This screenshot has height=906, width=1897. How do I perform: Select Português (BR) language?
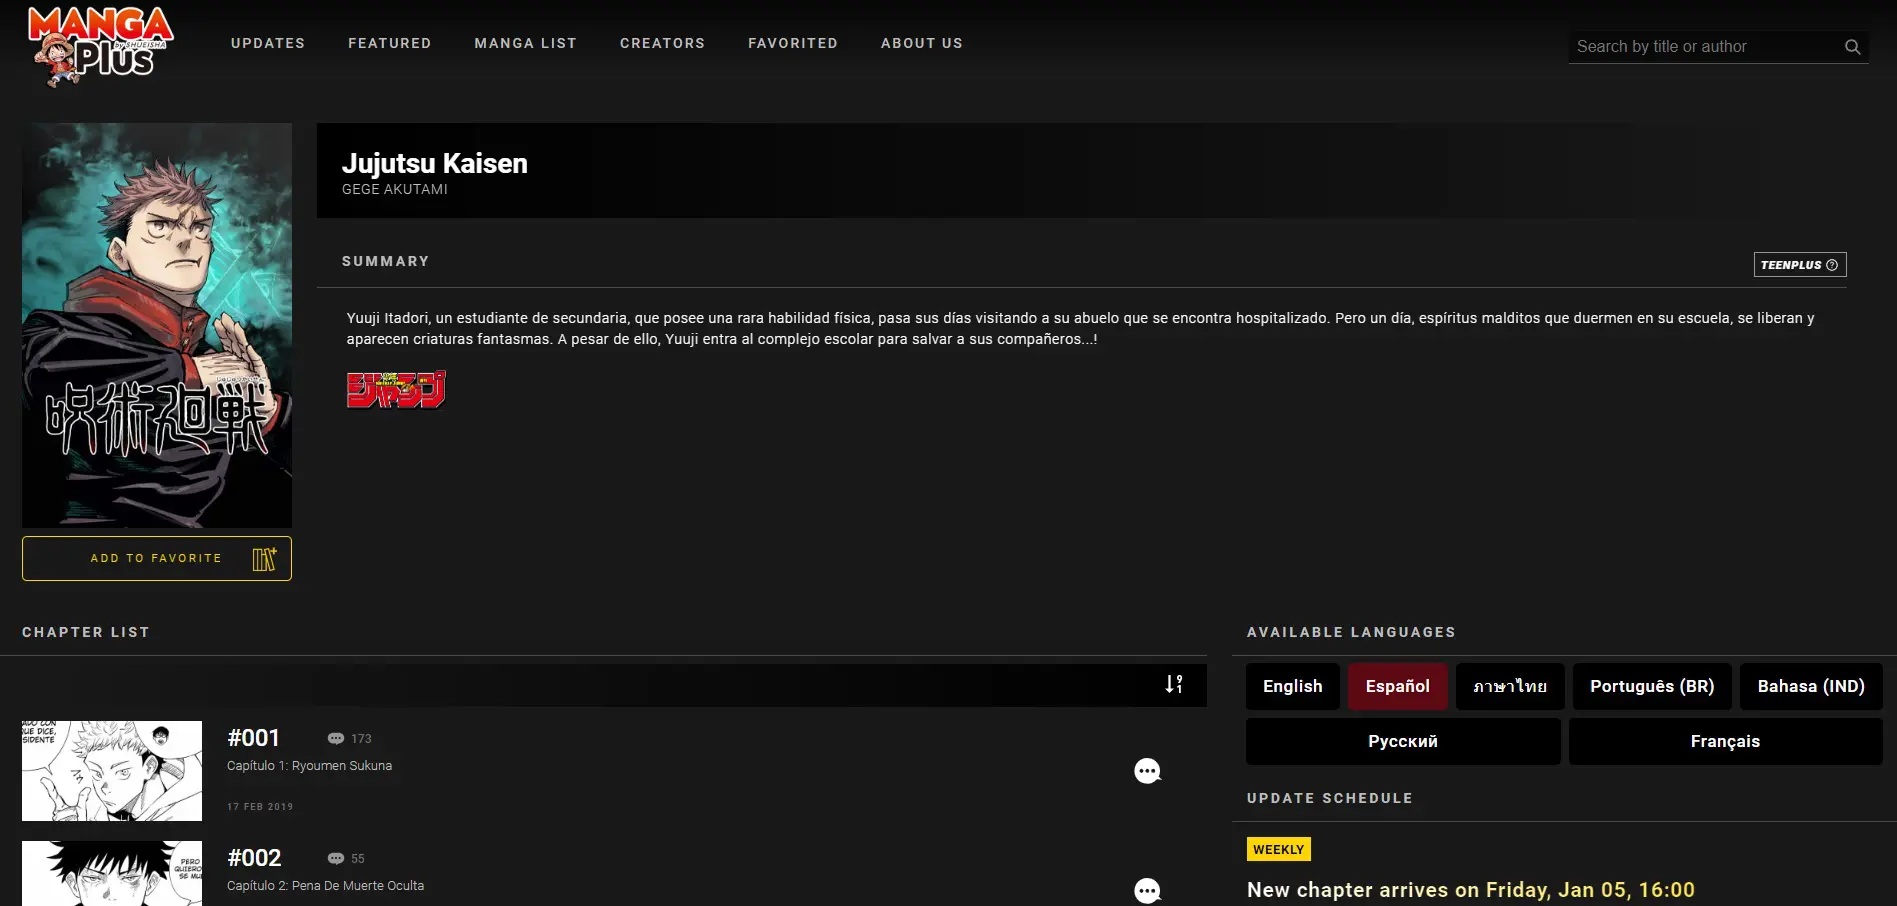(1652, 686)
